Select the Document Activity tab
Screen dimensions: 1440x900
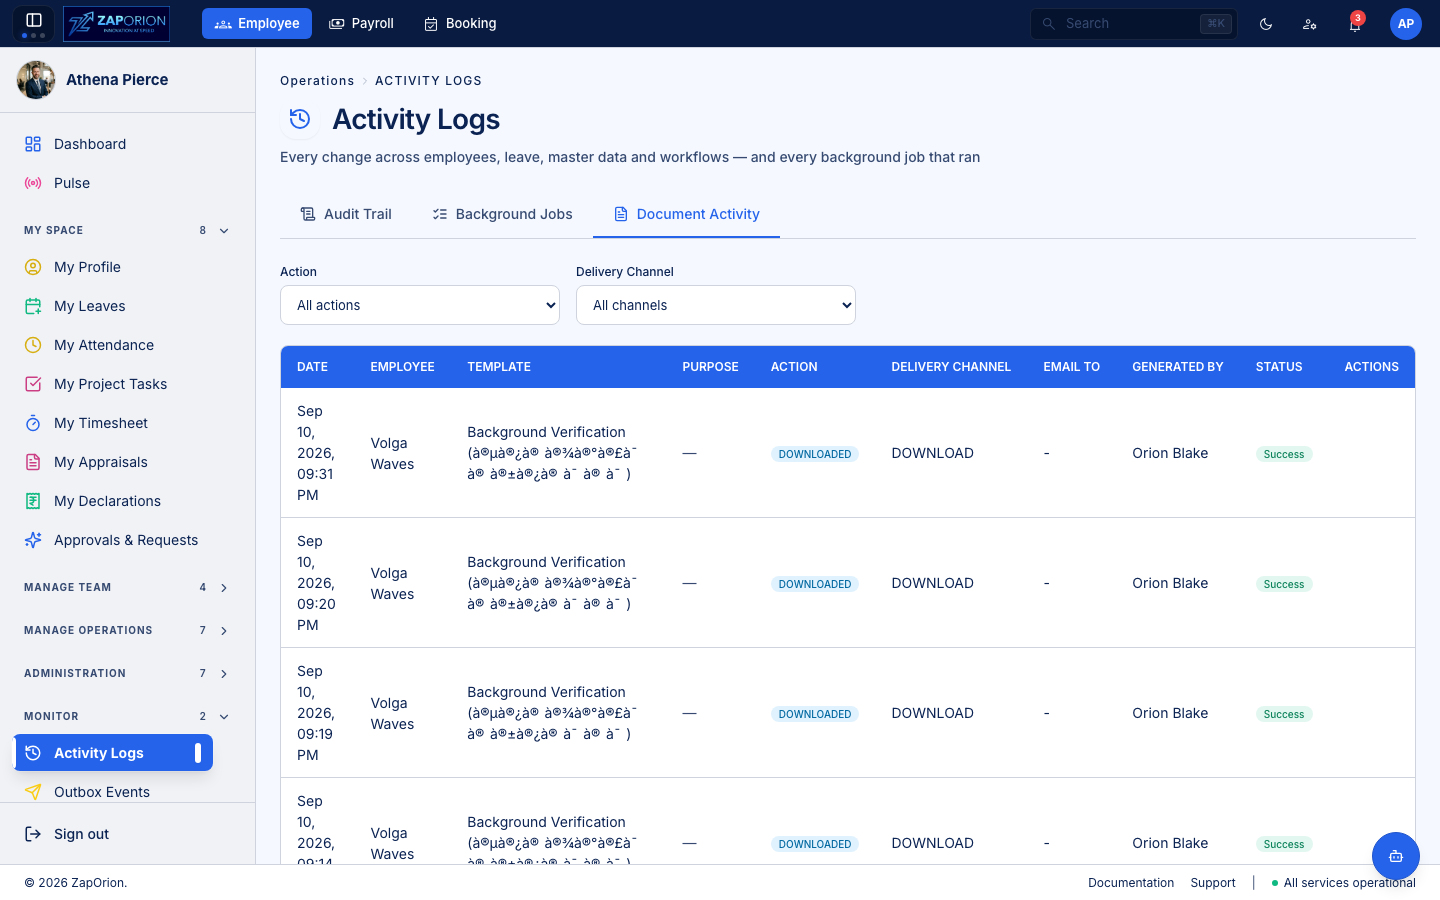point(686,214)
